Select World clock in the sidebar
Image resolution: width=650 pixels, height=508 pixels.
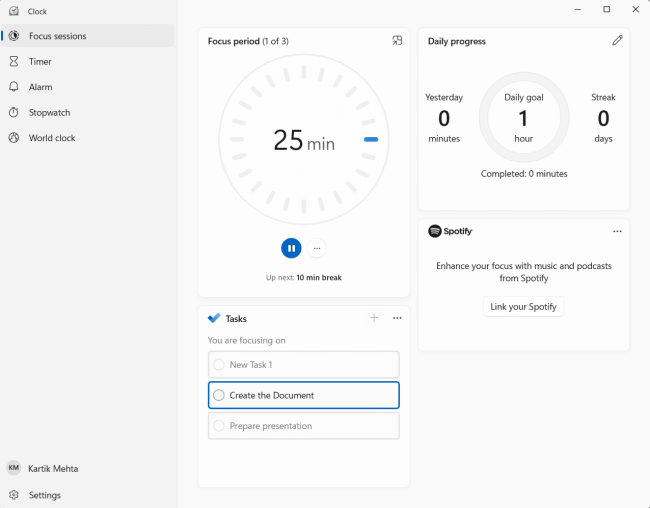(87, 138)
